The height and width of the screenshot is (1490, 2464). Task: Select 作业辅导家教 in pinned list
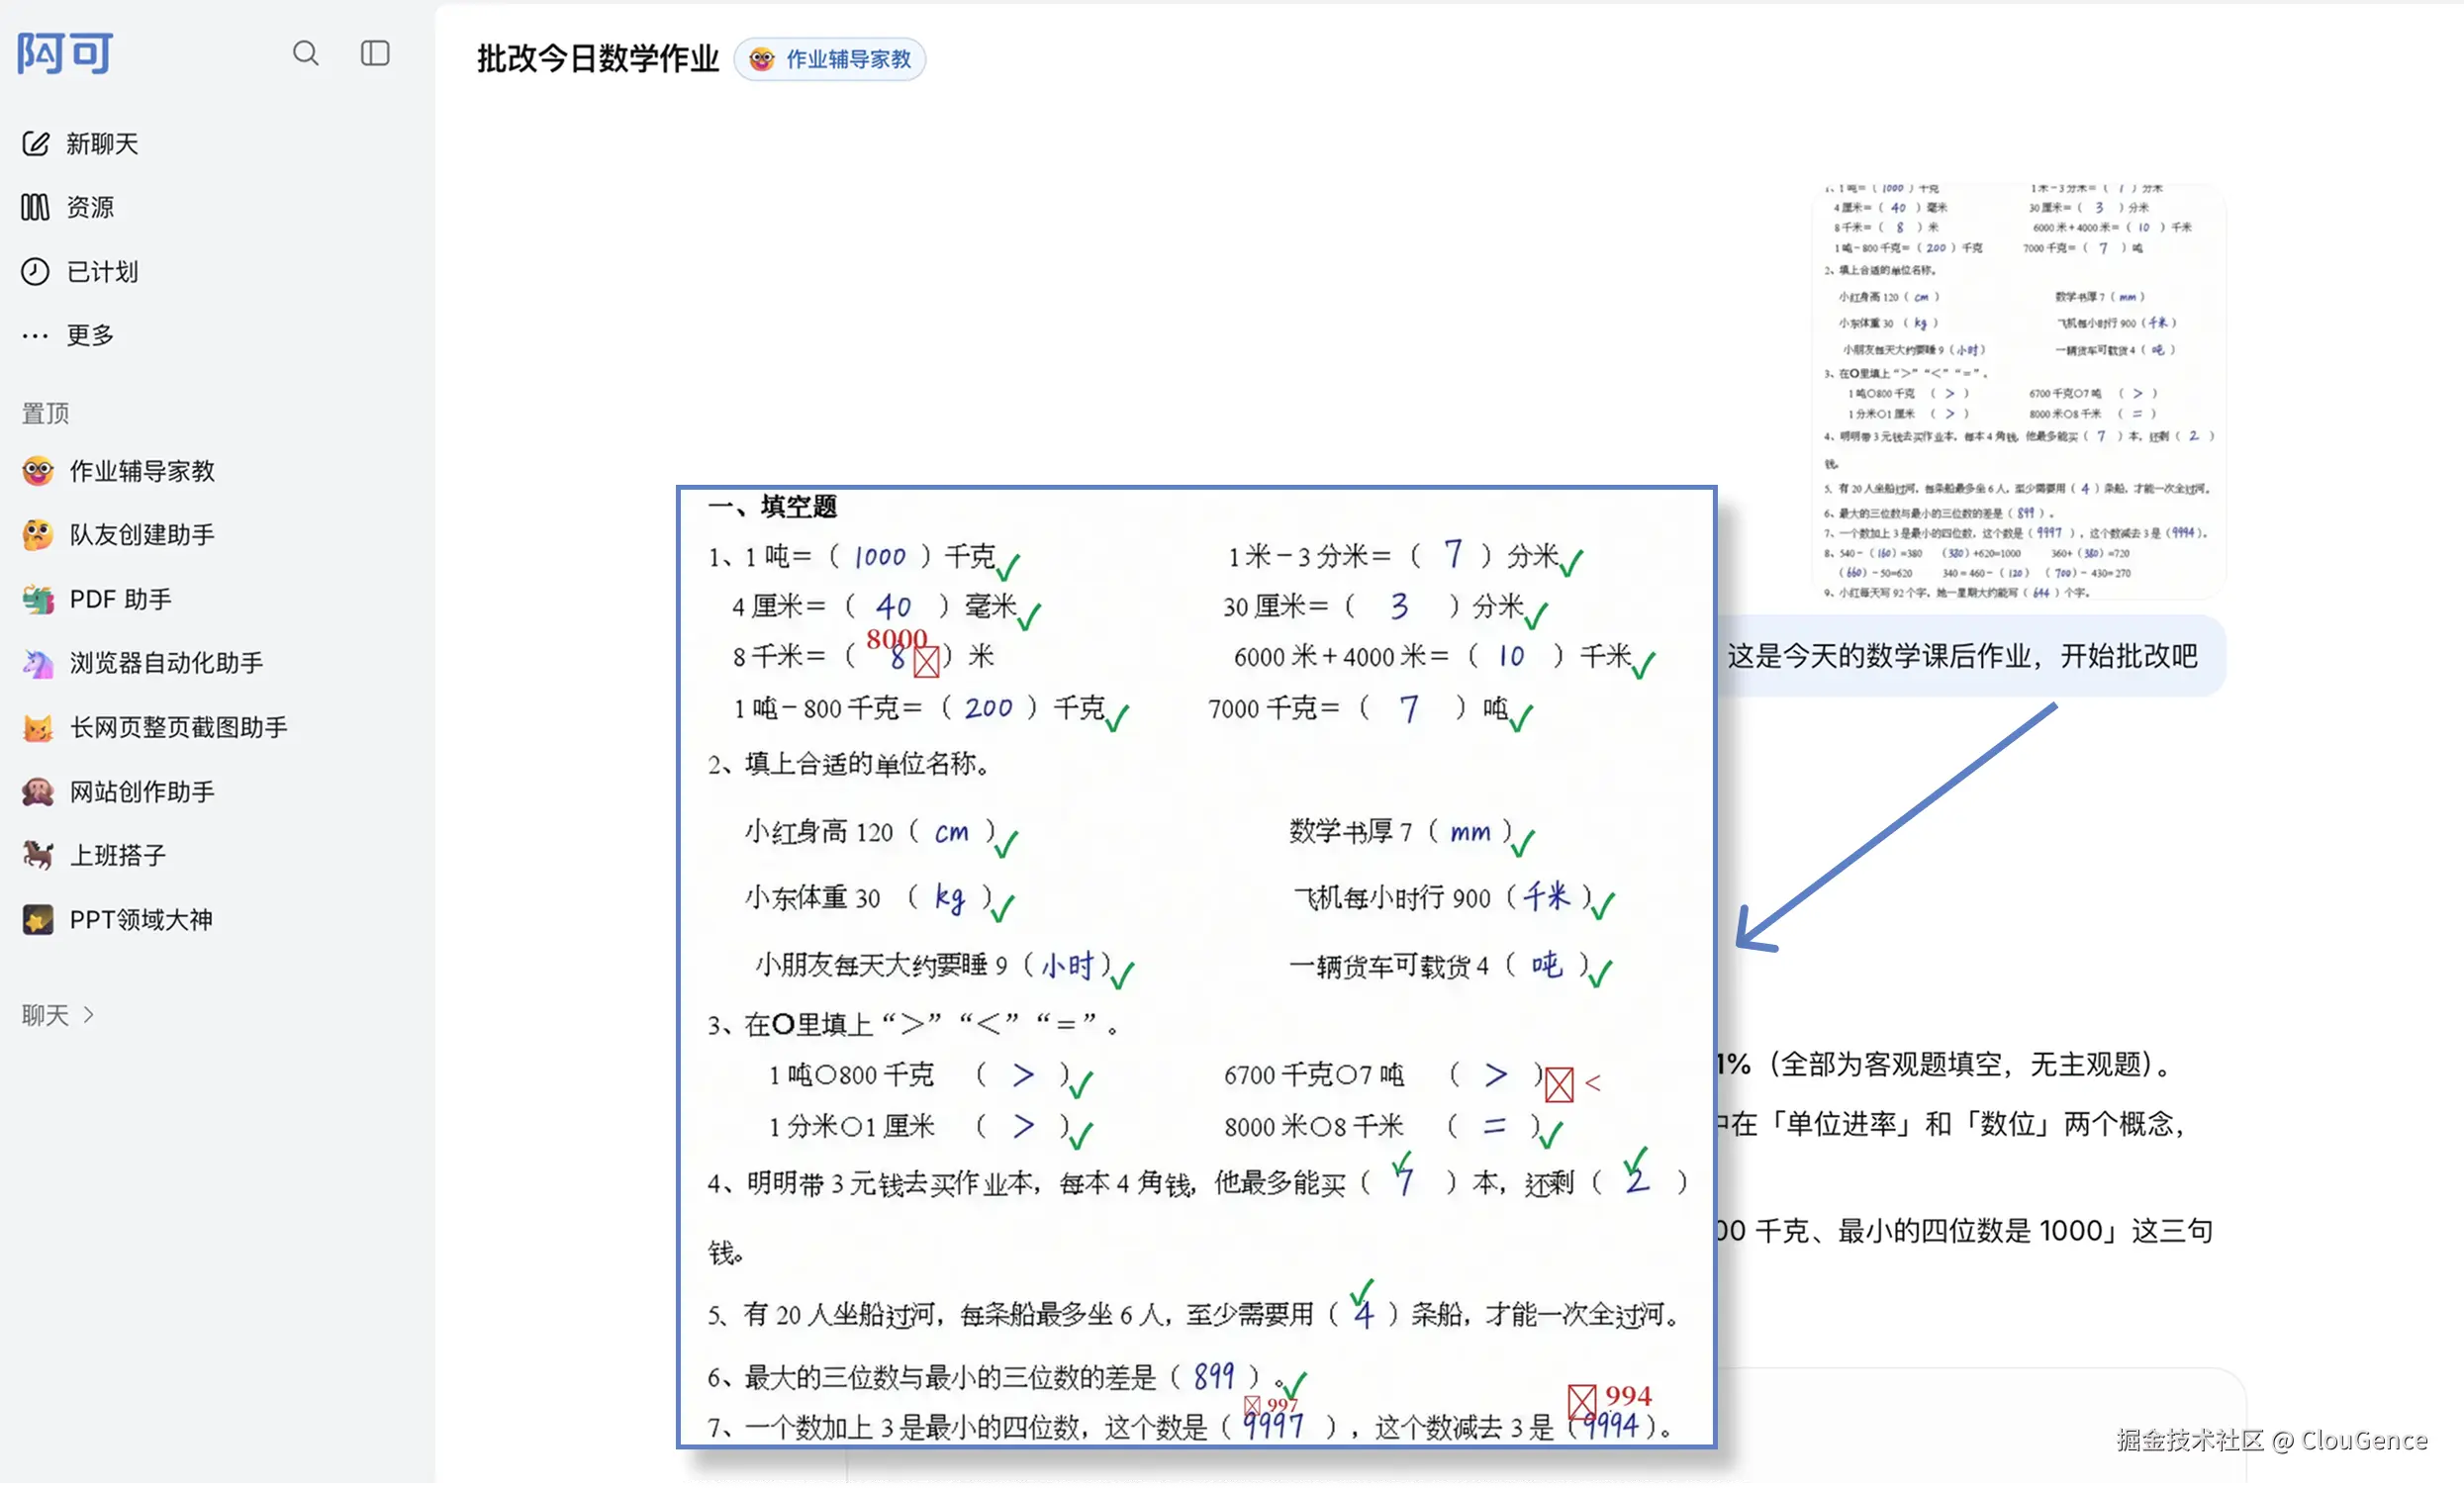118,471
